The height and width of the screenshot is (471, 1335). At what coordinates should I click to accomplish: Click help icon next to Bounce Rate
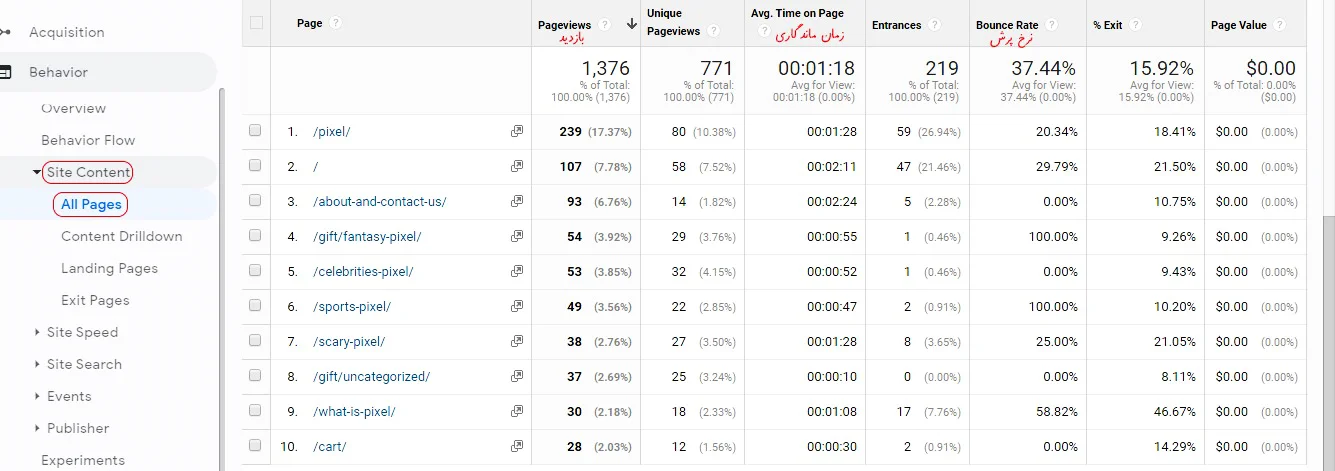[x=1054, y=25]
